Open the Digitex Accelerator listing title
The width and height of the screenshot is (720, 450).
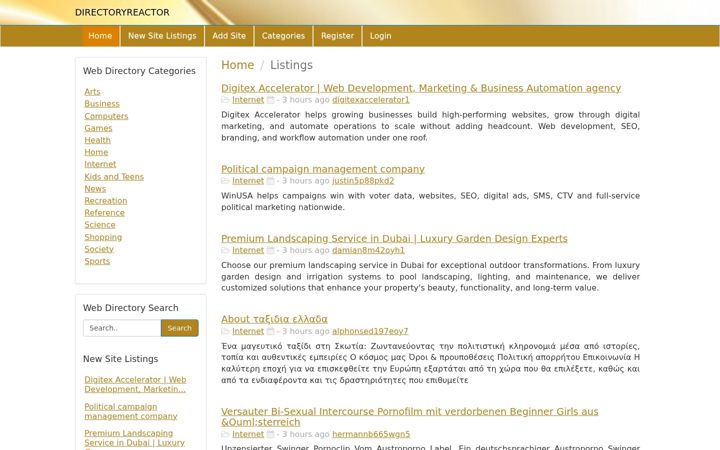[x=421, y=88]
